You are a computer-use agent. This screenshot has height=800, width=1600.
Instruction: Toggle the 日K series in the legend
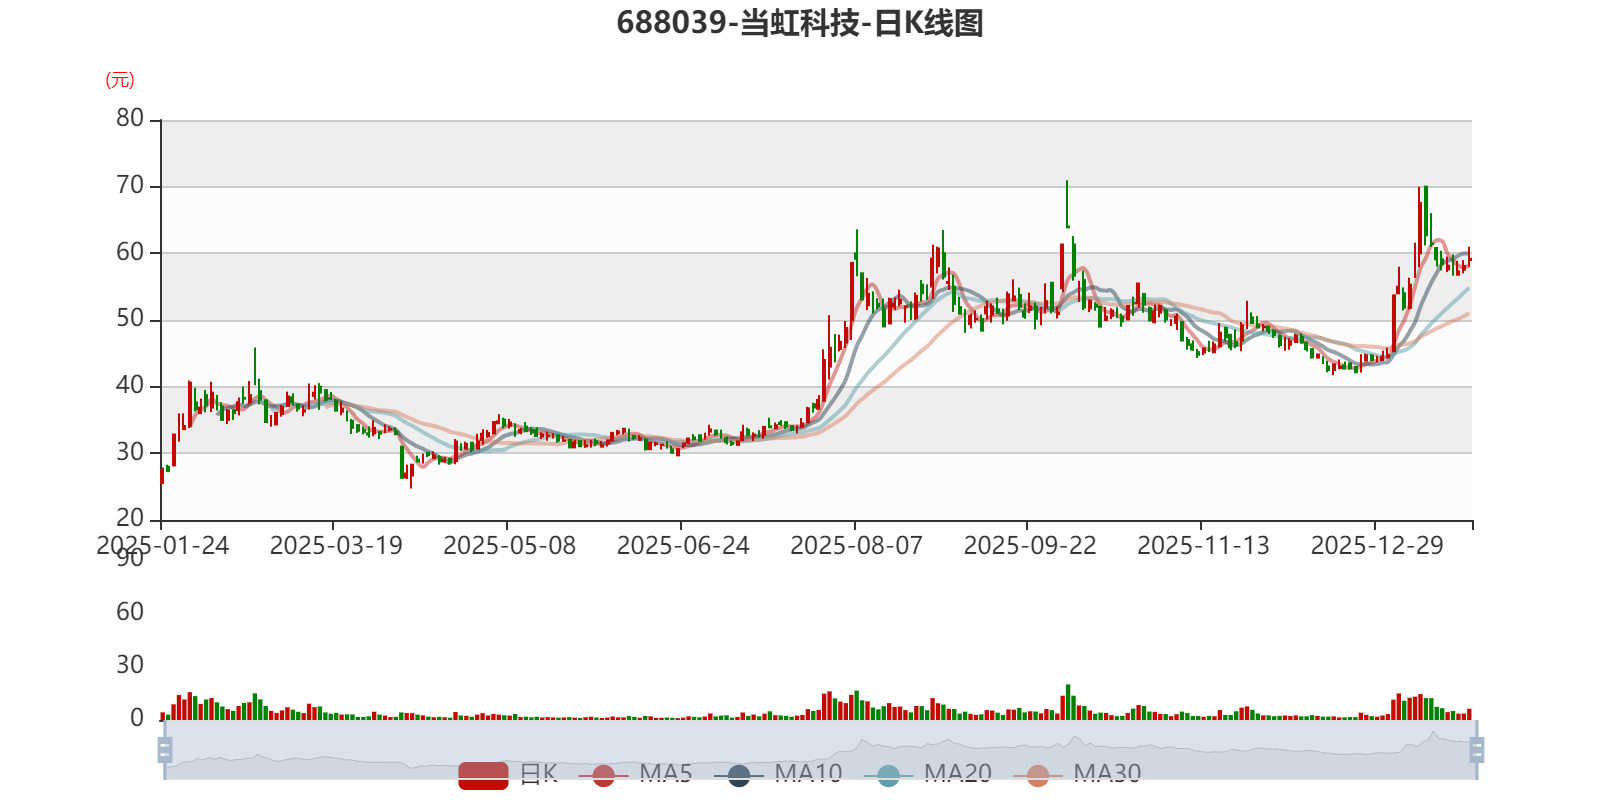pyautogui.click(x=508, y=774)
